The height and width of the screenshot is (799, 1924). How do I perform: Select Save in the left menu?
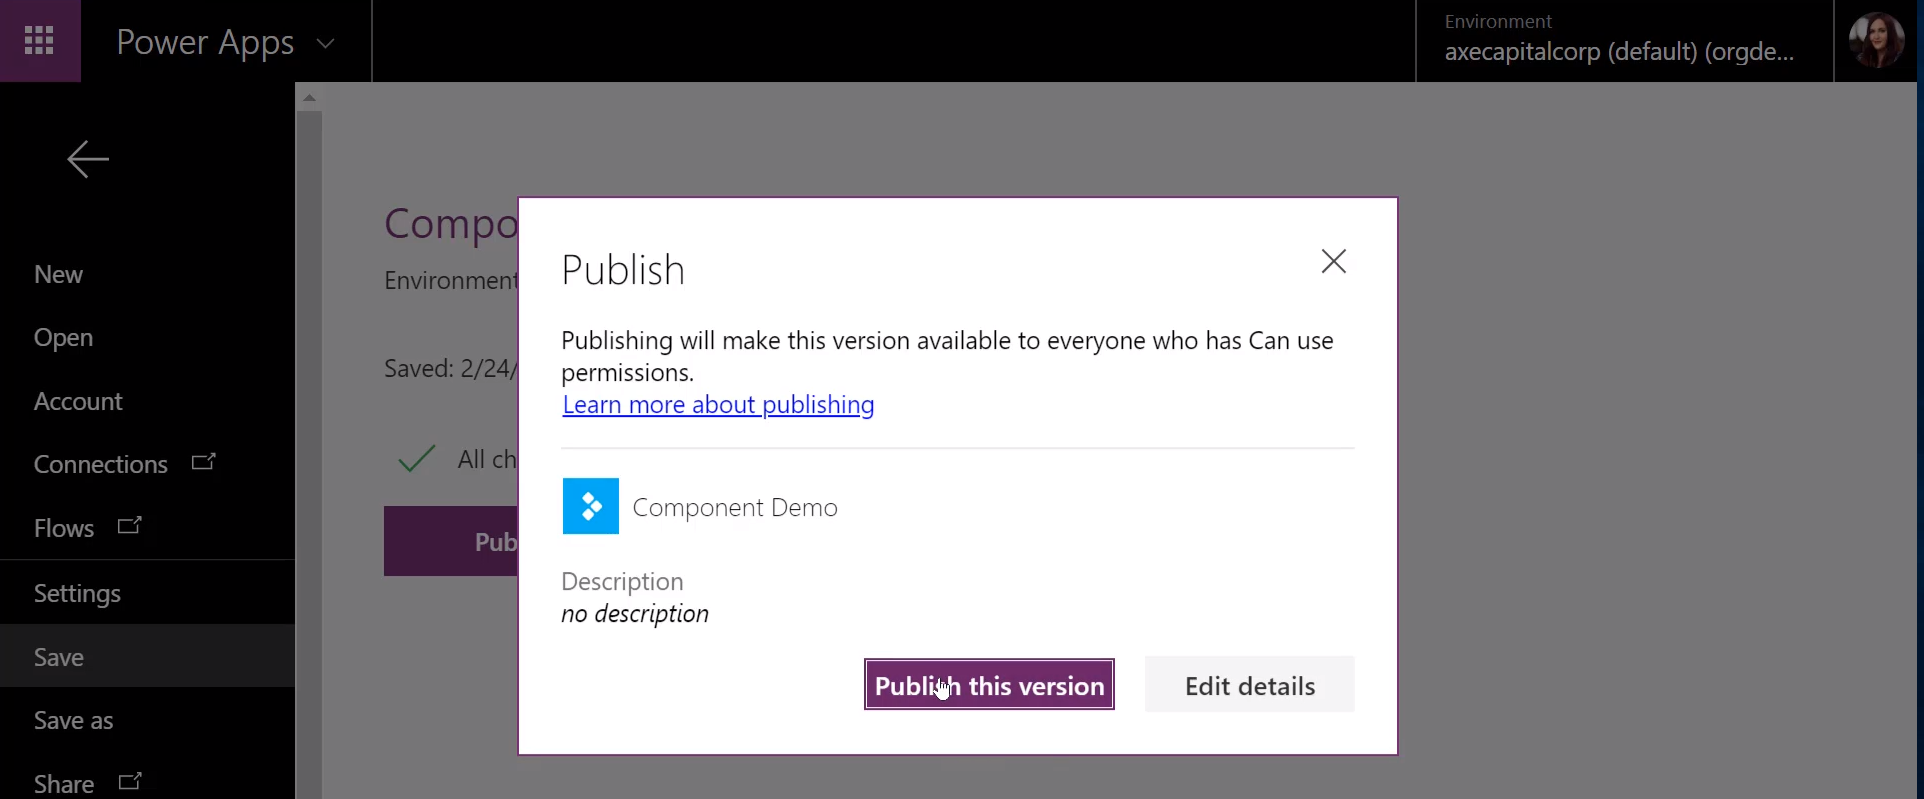coord(147,656)
